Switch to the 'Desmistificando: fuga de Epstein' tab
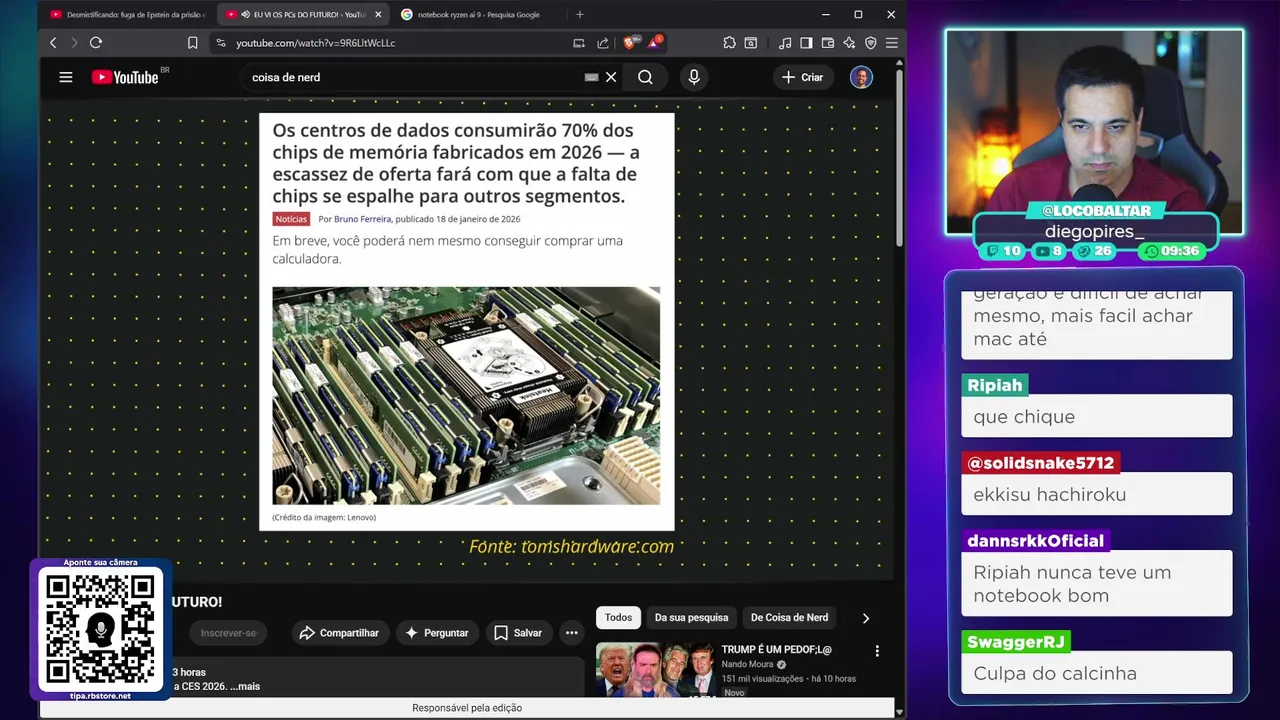 click(x=127, y=15)
